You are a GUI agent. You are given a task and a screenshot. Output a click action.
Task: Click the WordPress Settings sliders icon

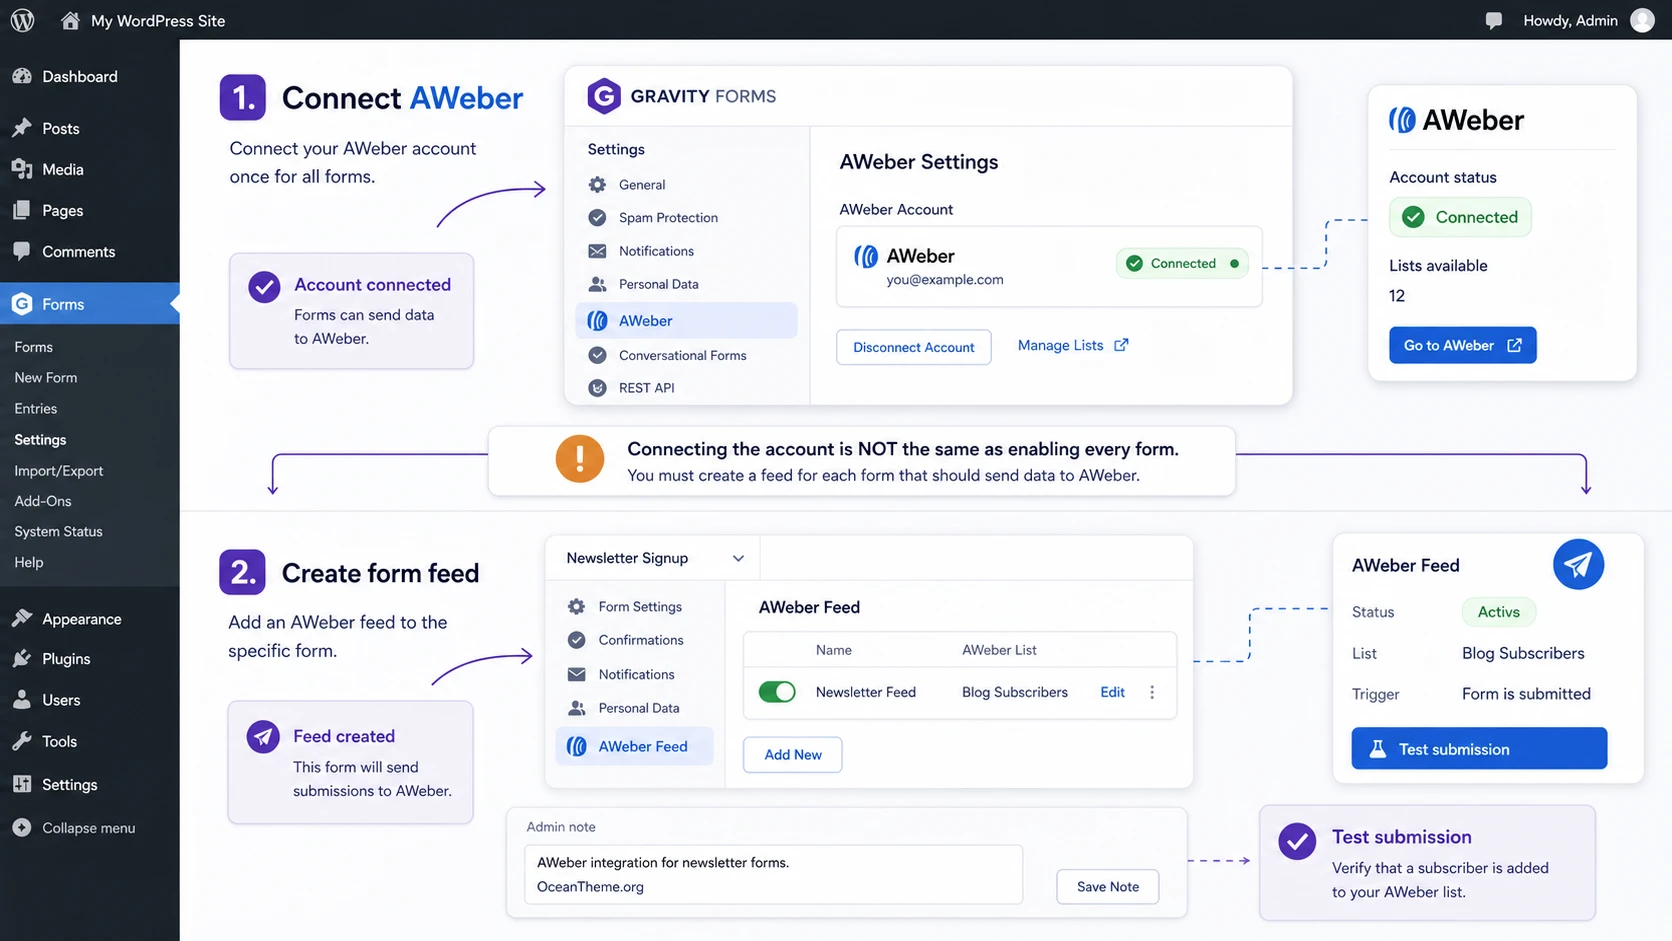22,784
